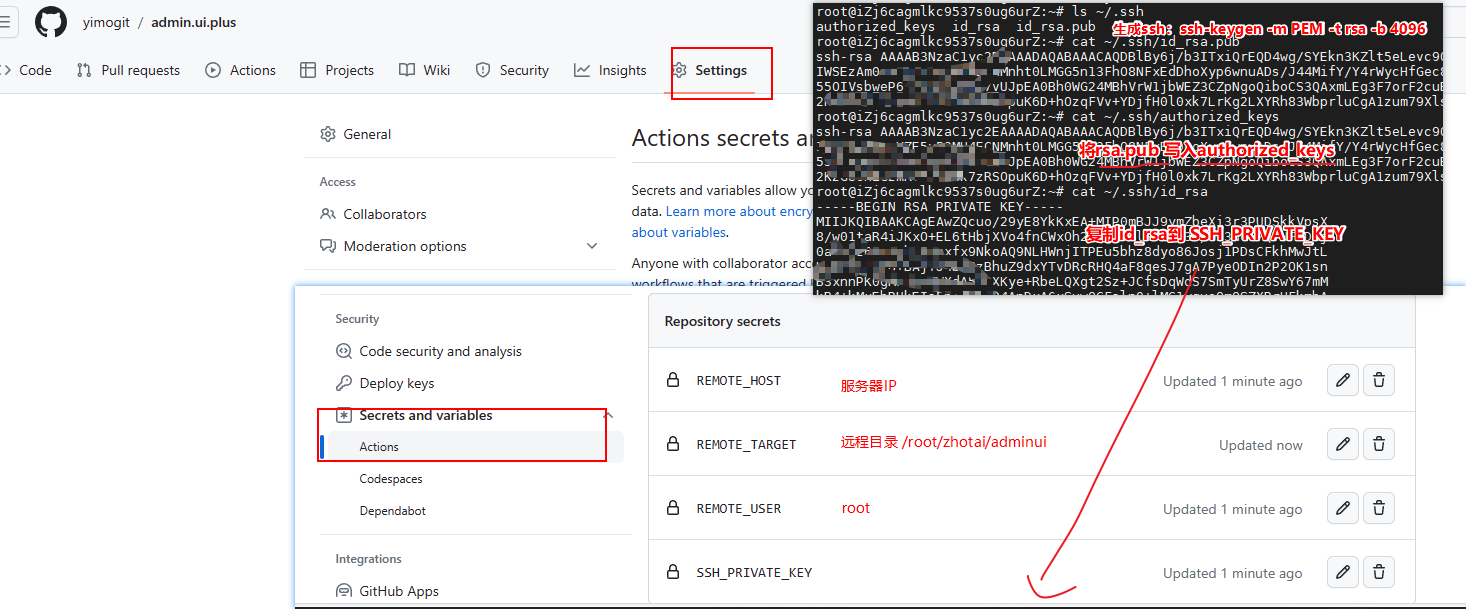The width and height of the screenshot is (1466, 609).
Task: Edit the SSH_PRIVATE_KEY secret
Action: click(1343, 572)
